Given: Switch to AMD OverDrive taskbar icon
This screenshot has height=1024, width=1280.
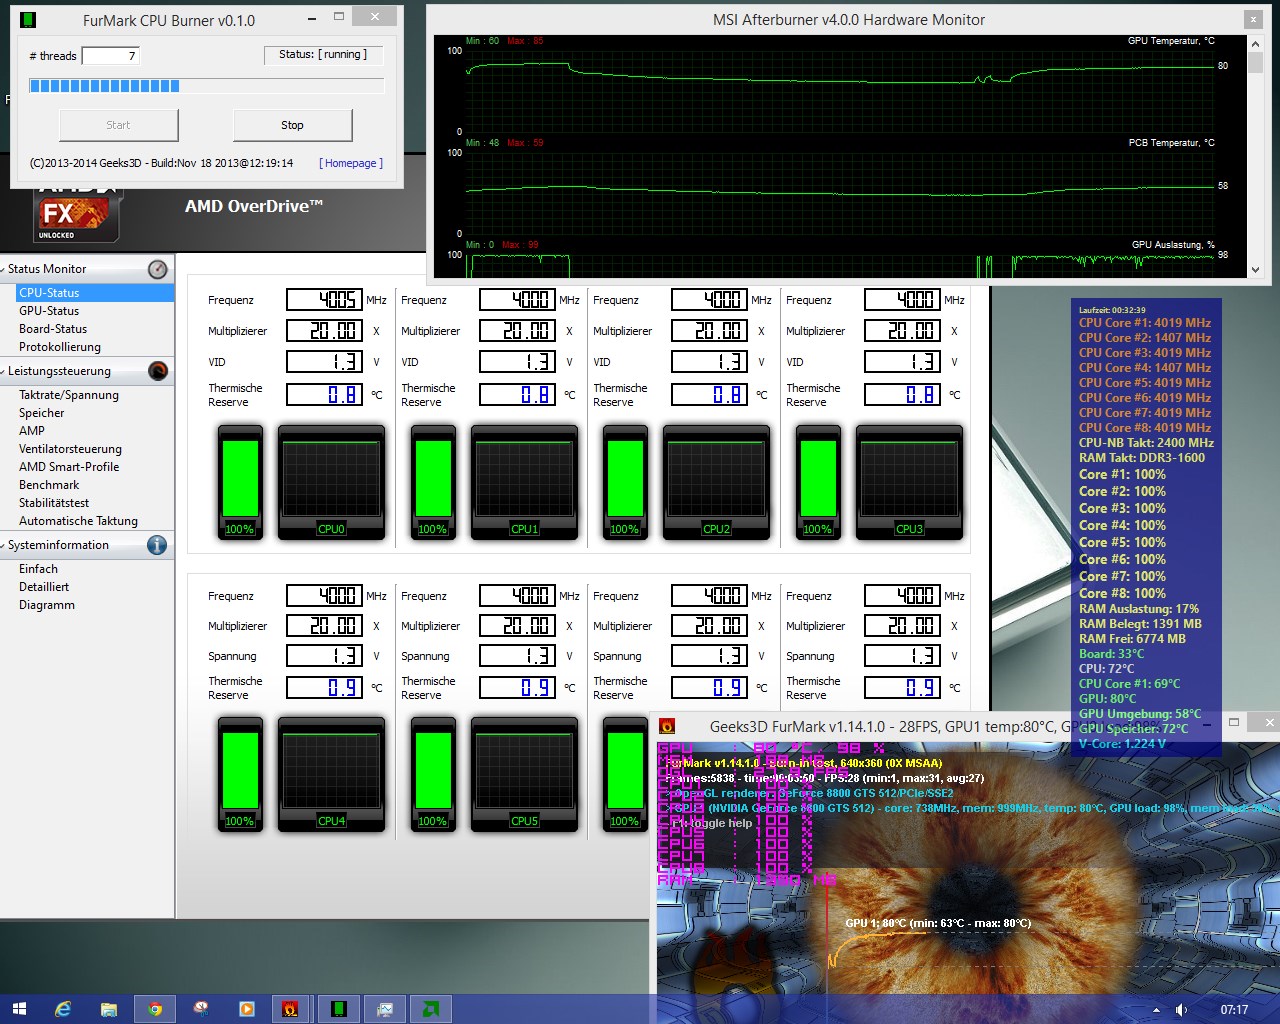Looking at the screenshot, I should point(431,1009).
